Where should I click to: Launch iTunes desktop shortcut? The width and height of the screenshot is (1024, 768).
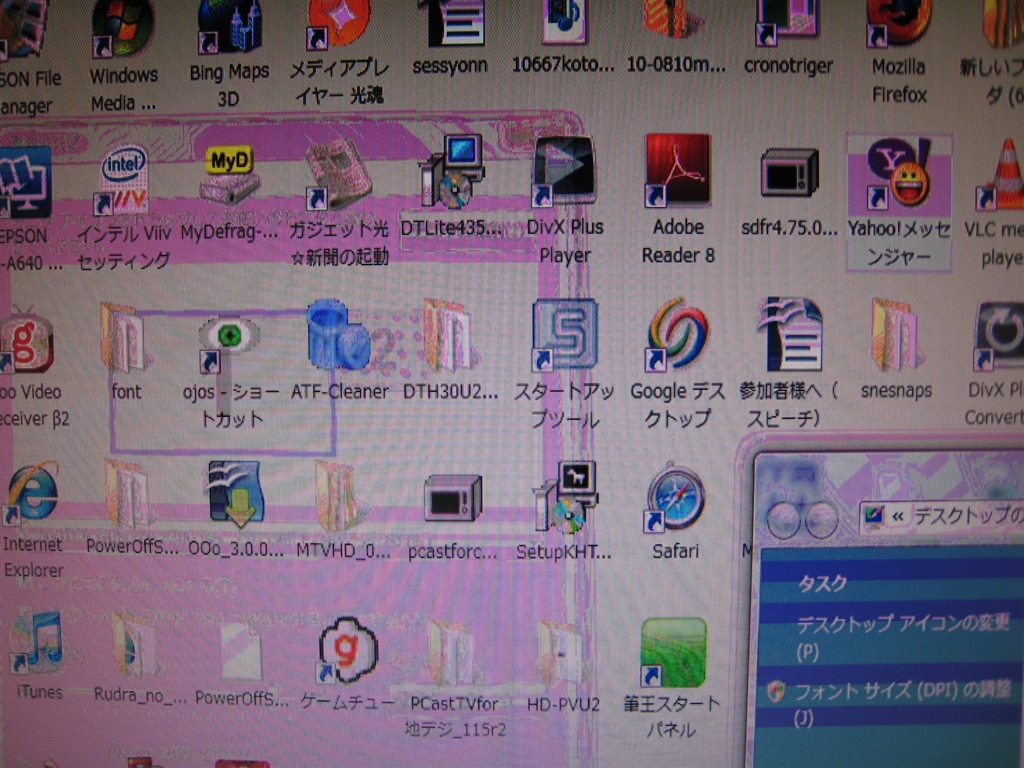(37, 643)
